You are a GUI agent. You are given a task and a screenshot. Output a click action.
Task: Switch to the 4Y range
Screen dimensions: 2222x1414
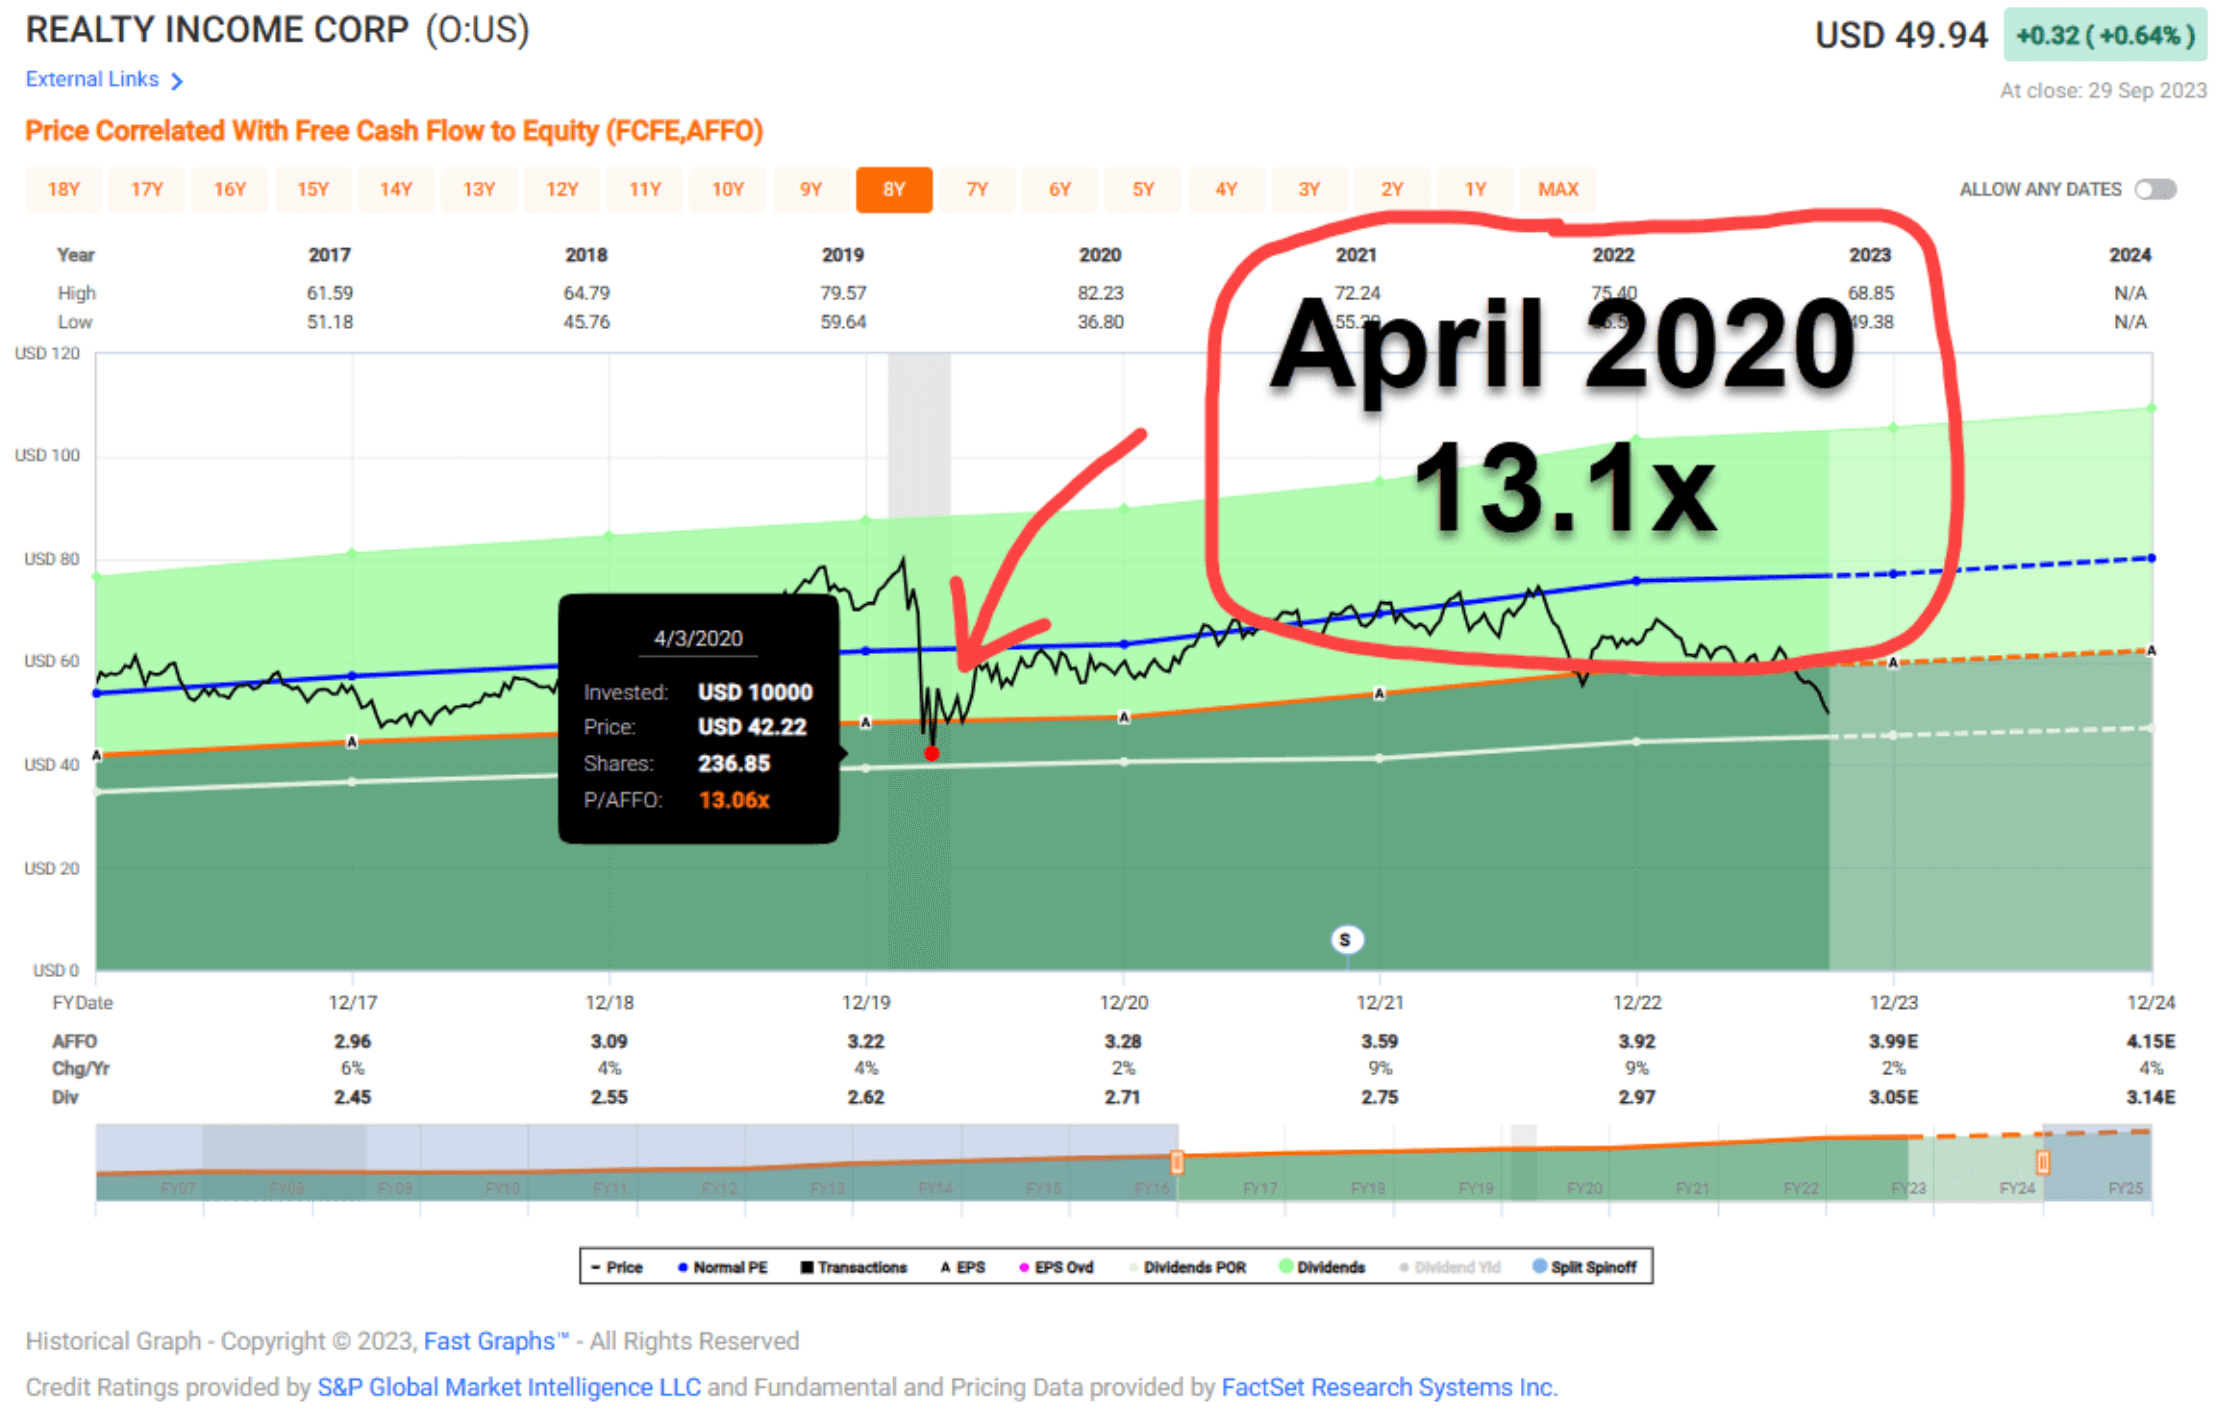click(x=1226, y=189)
